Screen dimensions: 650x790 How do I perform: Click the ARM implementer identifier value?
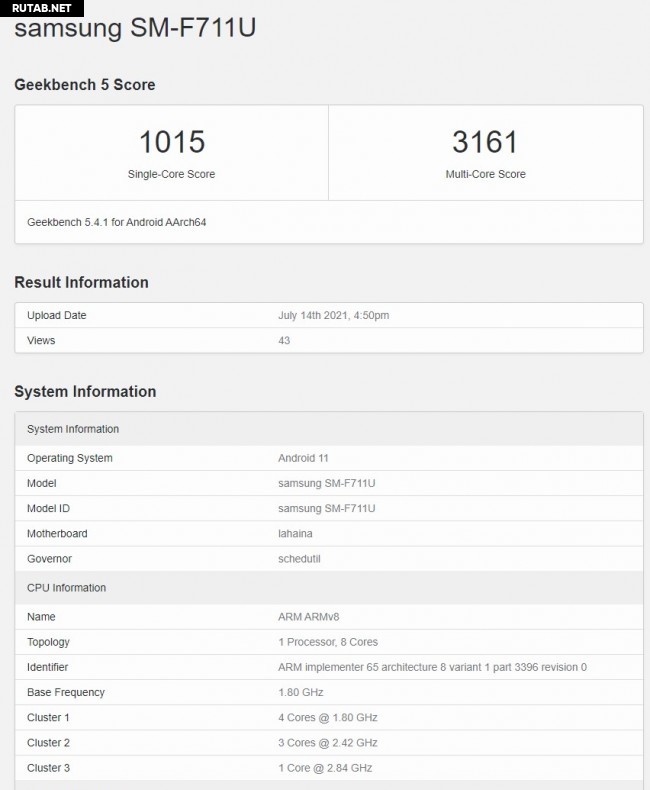pos(432,667)
